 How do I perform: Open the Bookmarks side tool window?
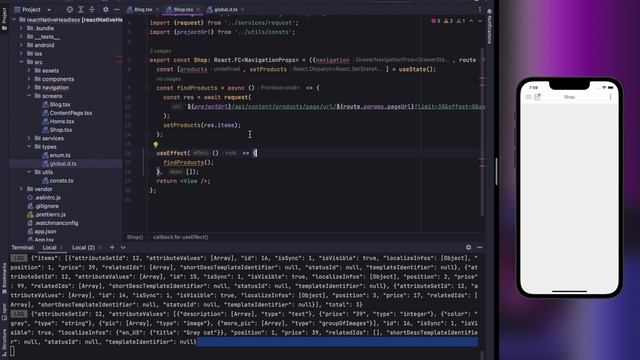coord(4,279)
